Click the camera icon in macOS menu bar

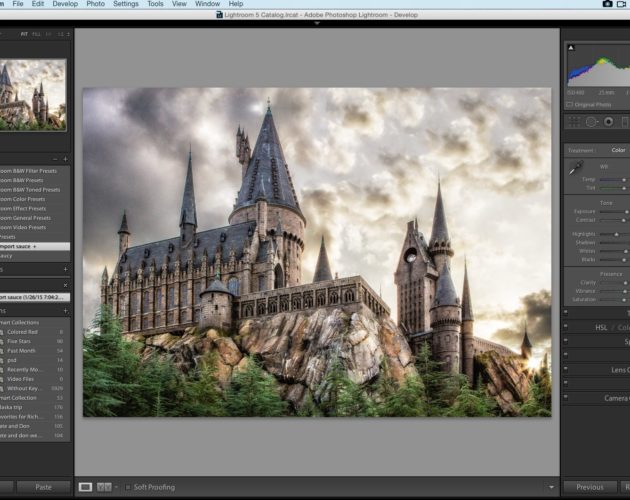tap(607, 4)
